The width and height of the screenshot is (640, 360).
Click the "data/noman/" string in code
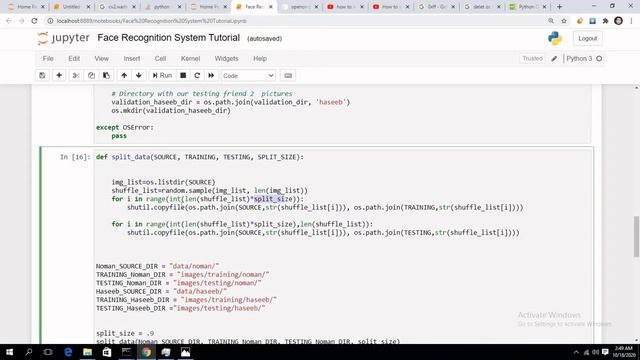point(194,266)
